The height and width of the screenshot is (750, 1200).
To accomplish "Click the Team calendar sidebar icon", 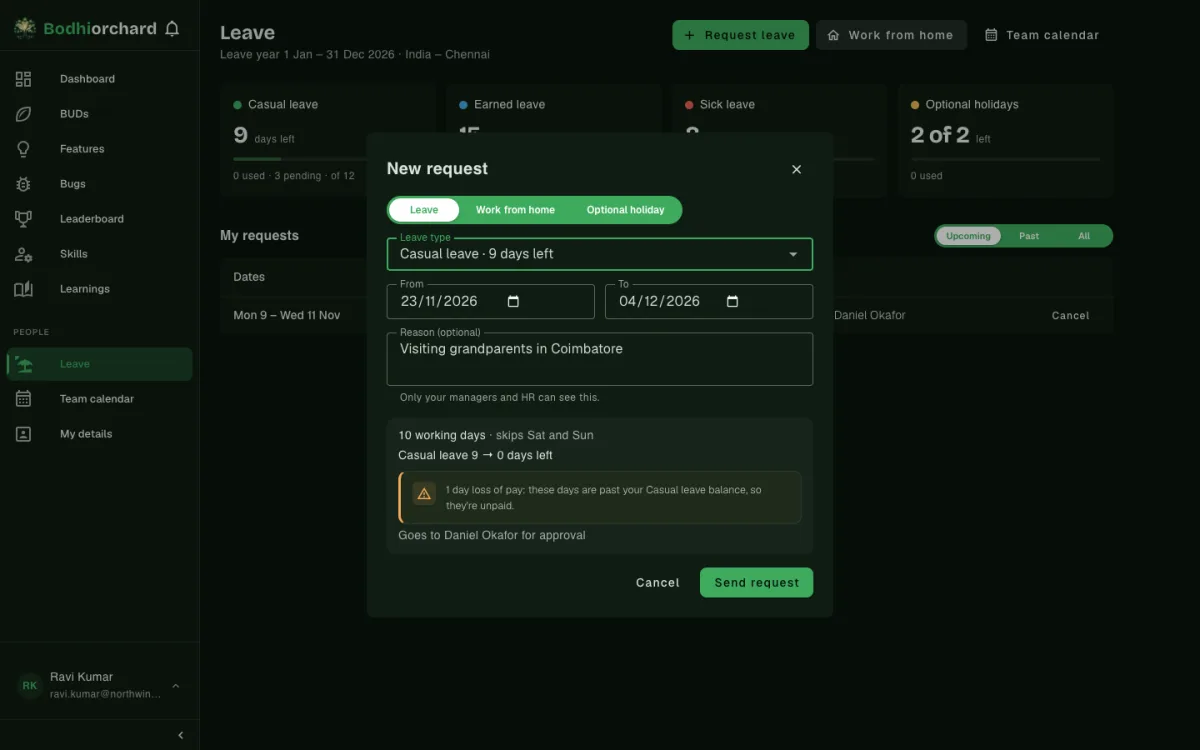I will click(23, 399).
